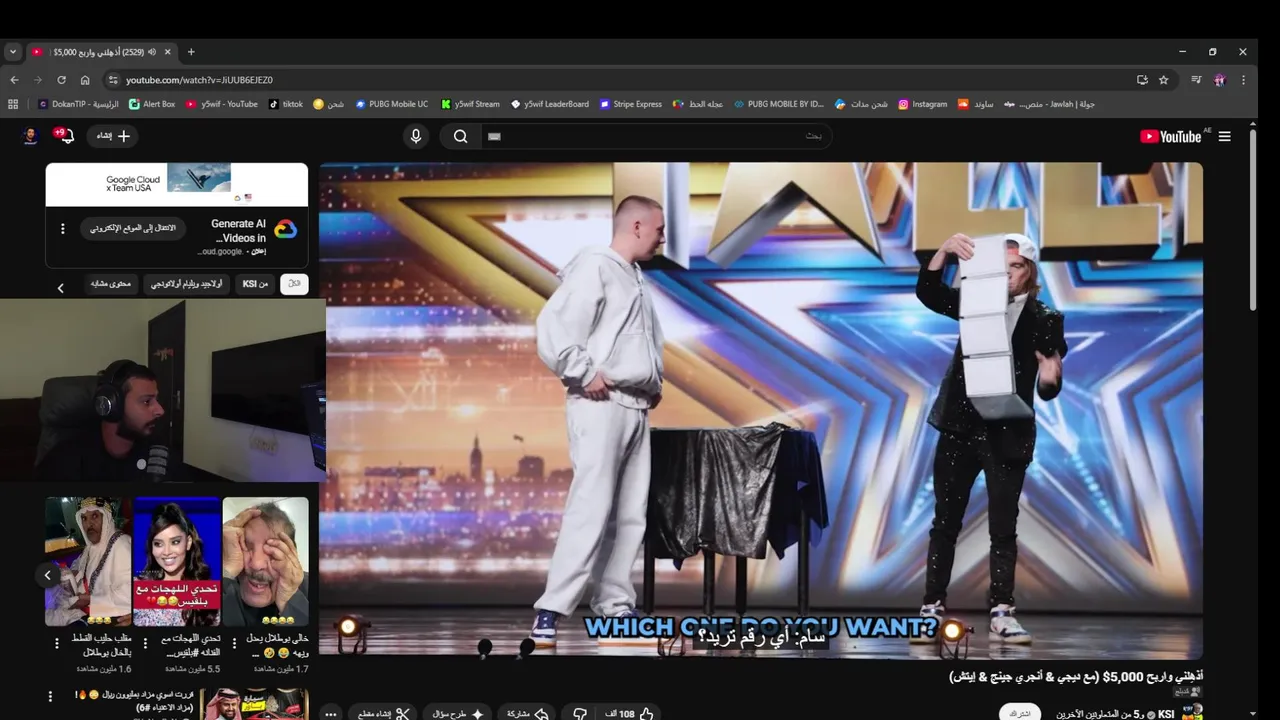
Task: Open Shorts thumbnail of man covering his face
Action: click(x=265, y=561)
